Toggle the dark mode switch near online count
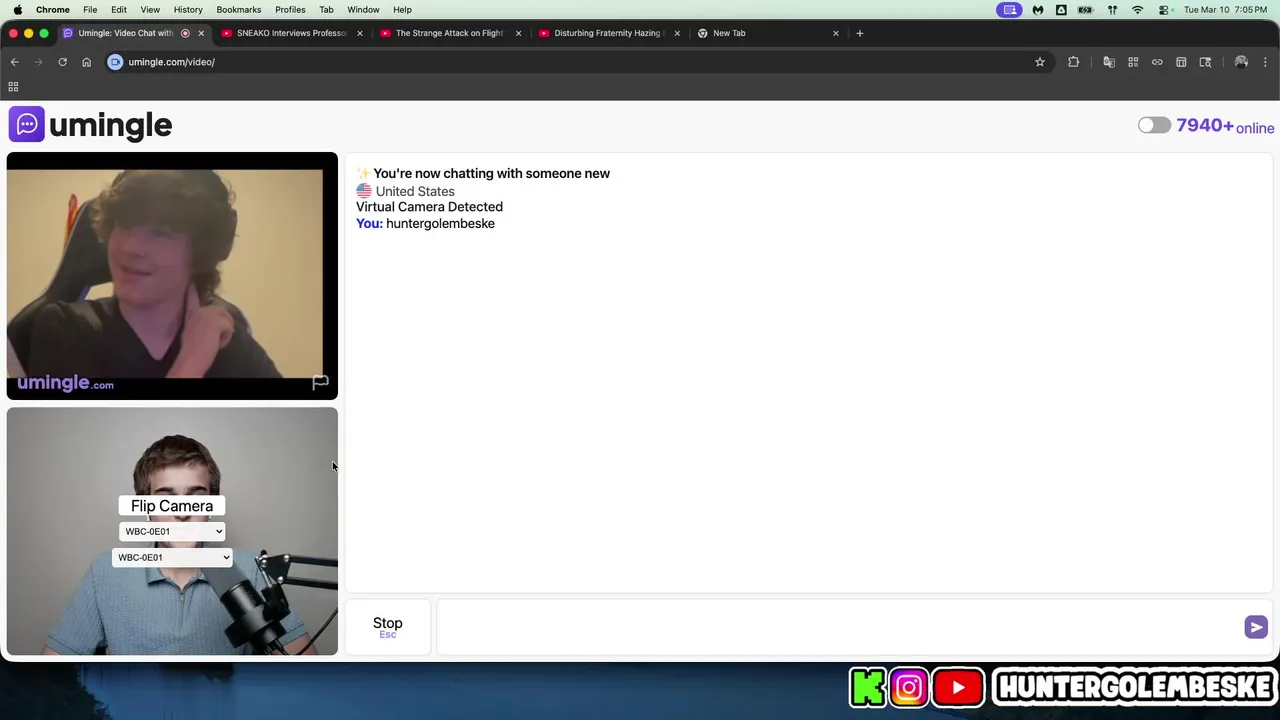 [x=1154, y=125]
